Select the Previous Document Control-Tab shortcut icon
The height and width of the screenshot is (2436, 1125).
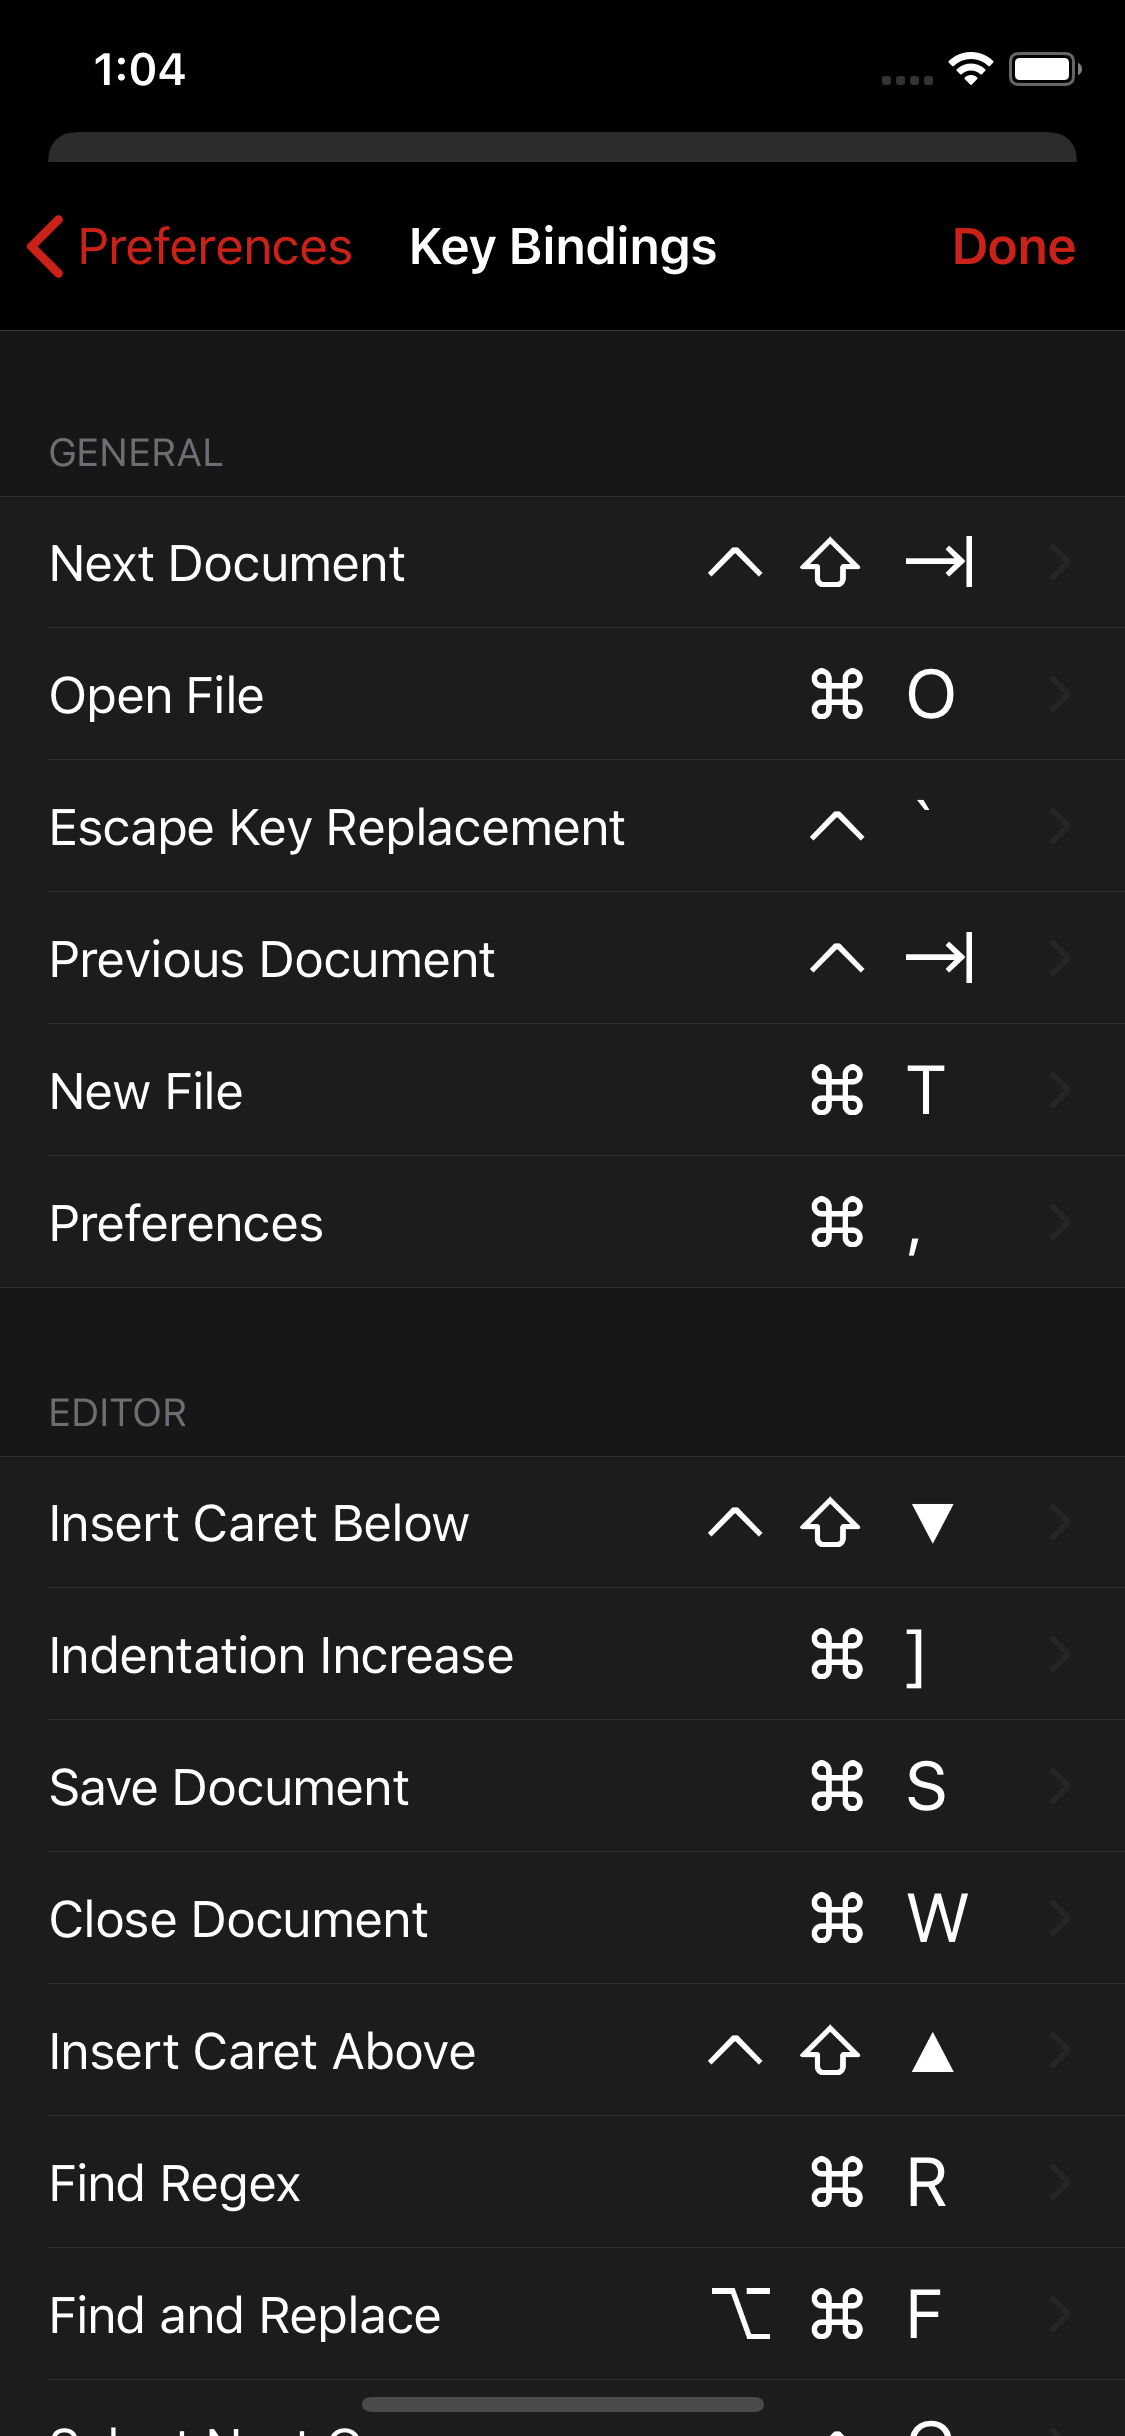(890, 958)
